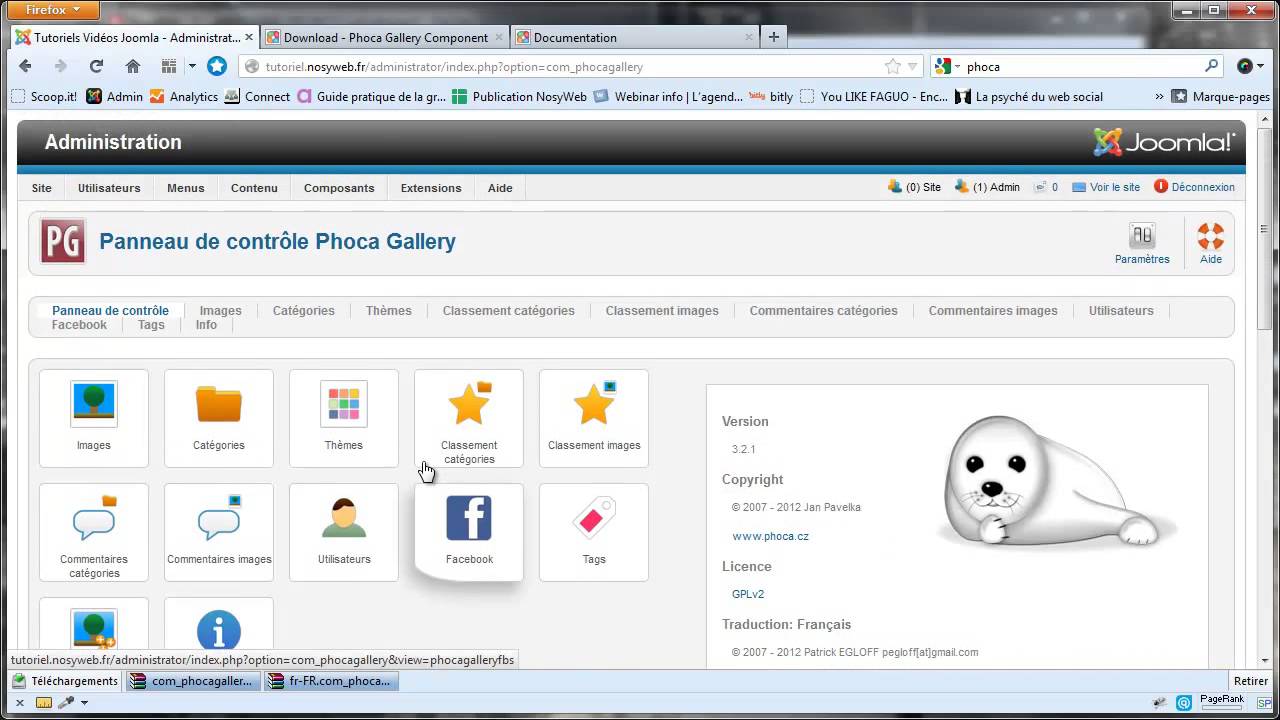Open the GPLv2 licence link

748,594
